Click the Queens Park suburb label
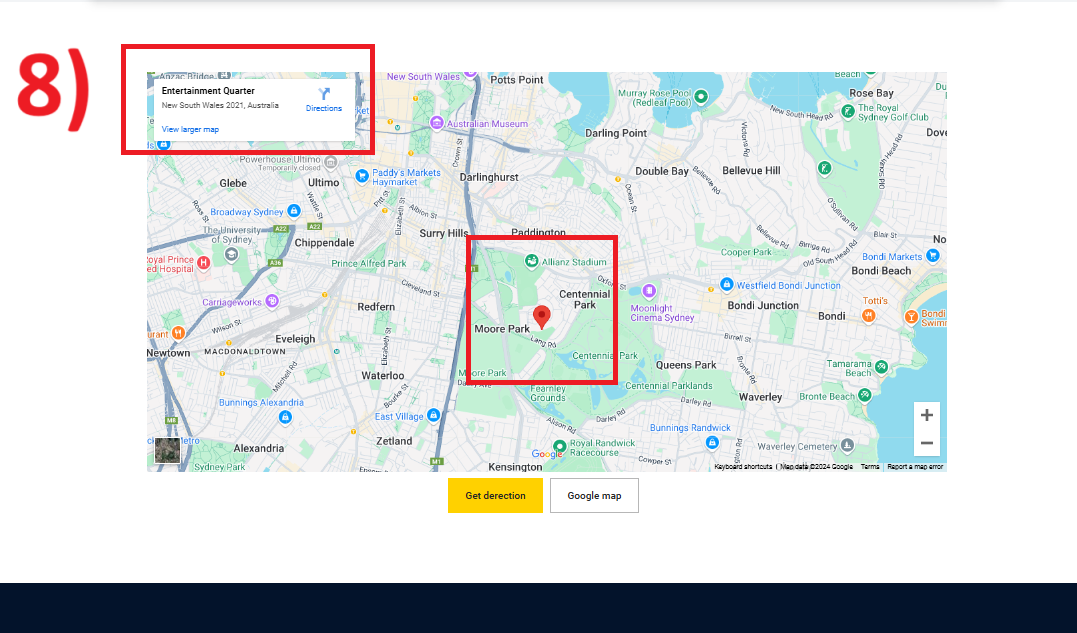Viewport: 1077px width, 633px height. click(x=686, y=365)
